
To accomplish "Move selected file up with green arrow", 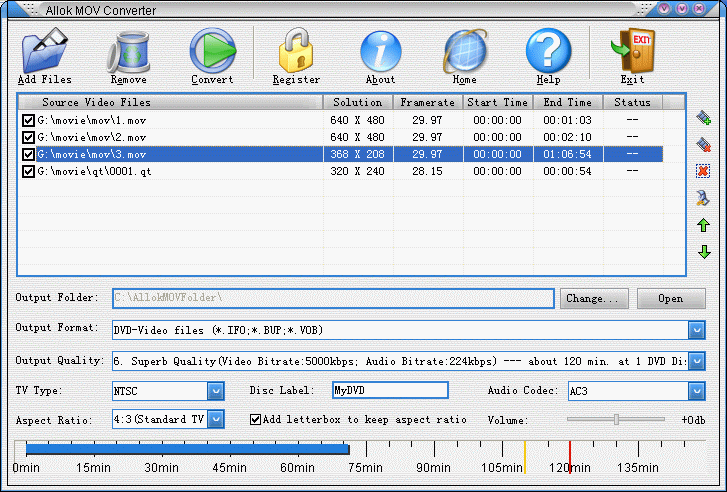I will point(704,225).
